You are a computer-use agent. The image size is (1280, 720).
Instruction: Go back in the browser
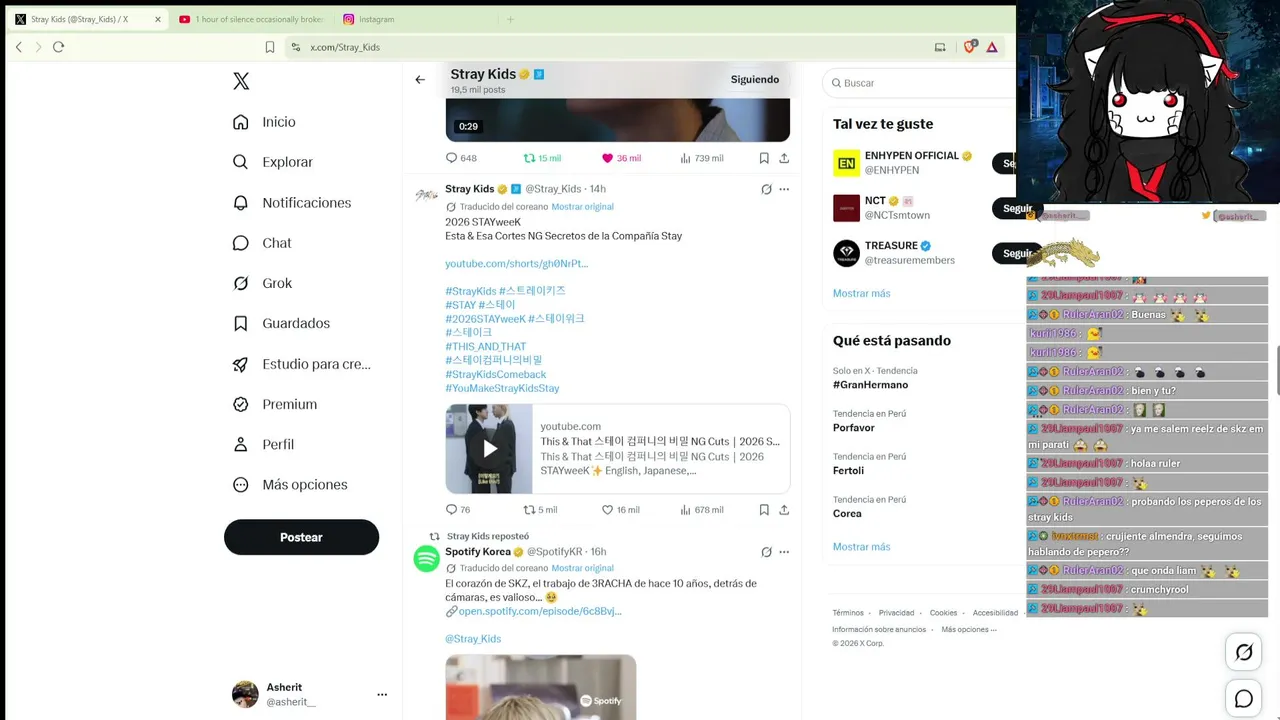(18, 47)
